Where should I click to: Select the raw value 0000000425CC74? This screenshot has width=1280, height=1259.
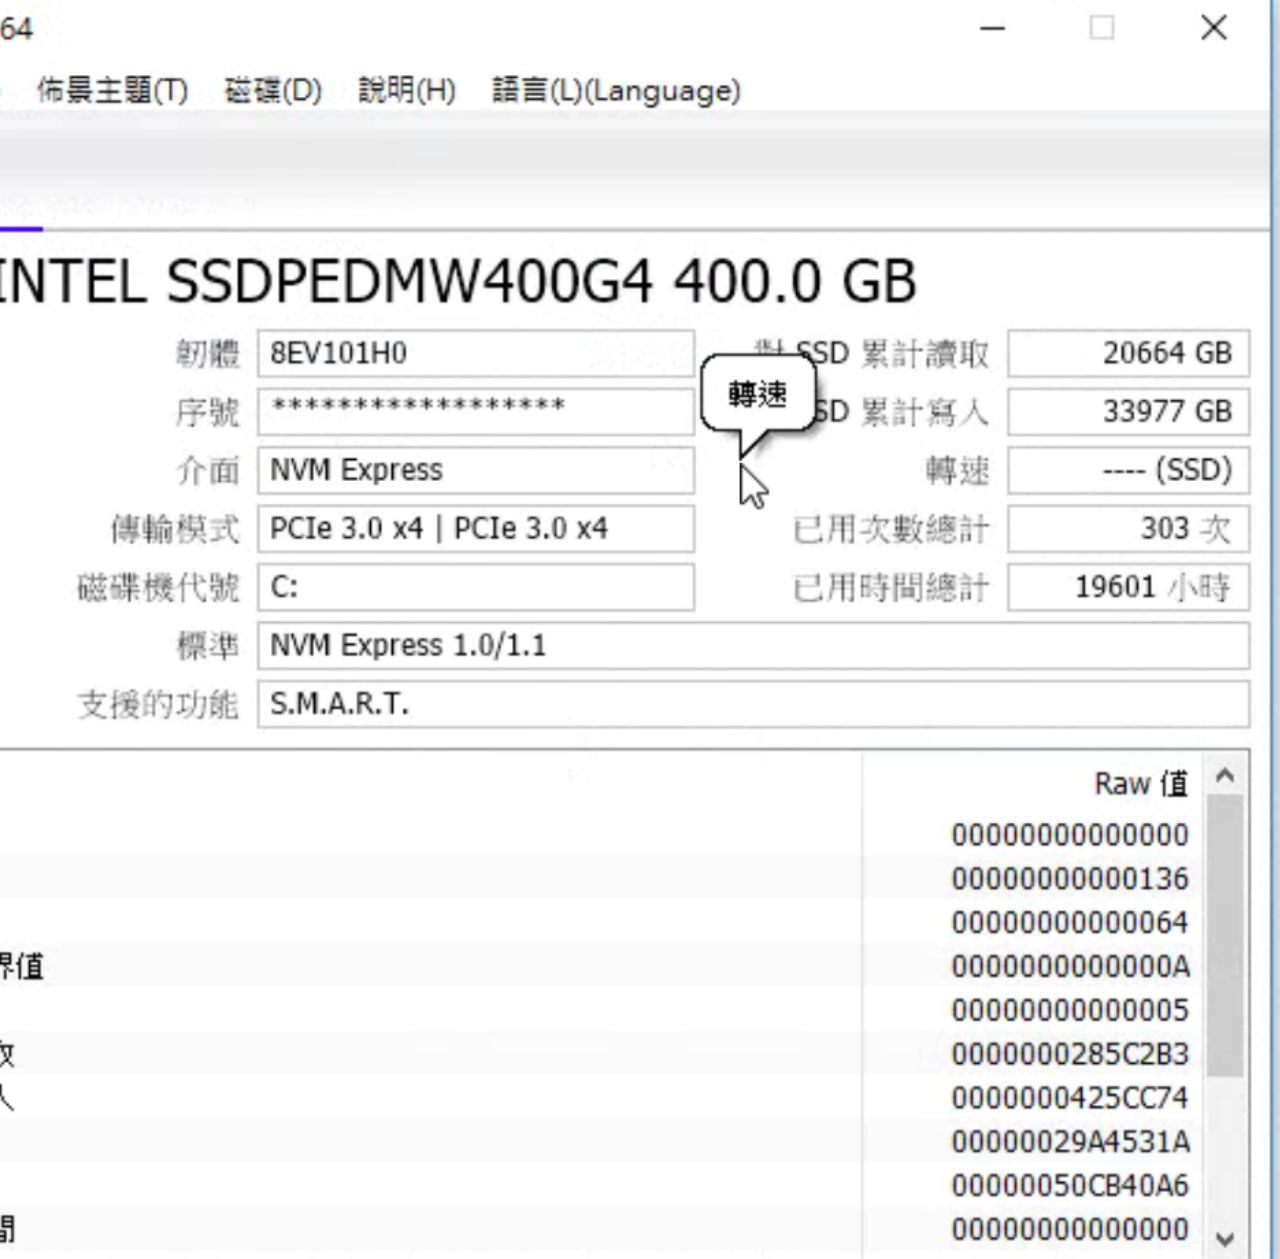tap(1070, 1099)
